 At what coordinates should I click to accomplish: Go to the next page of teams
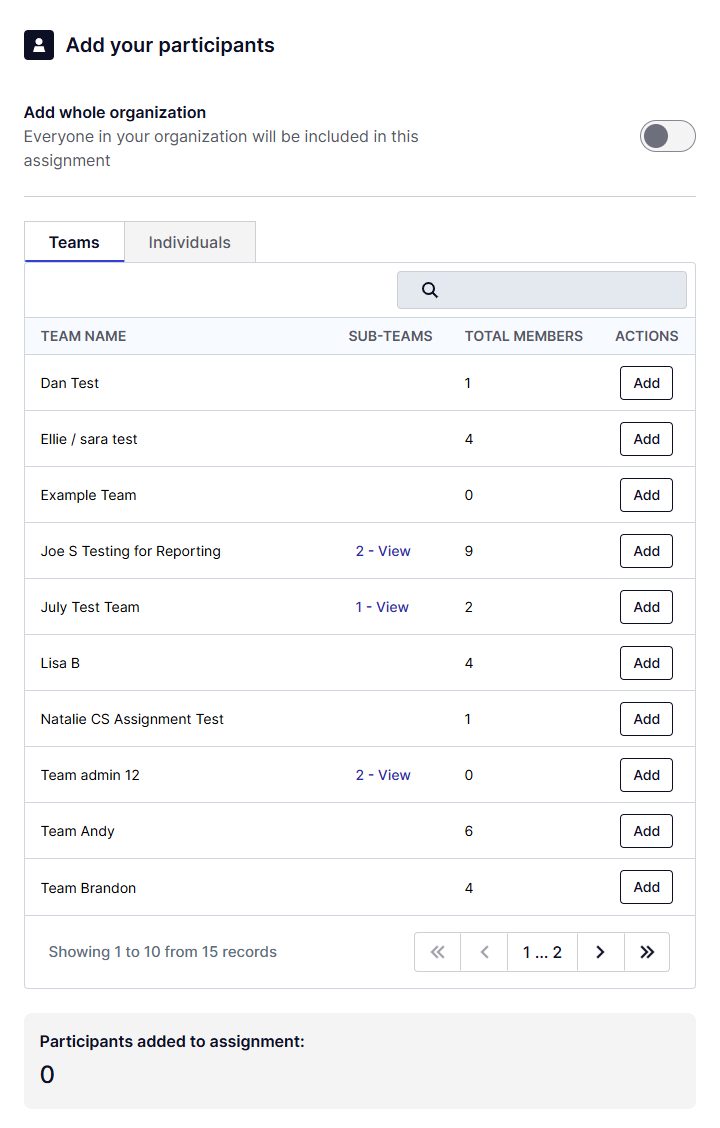(x=600, y=952)
